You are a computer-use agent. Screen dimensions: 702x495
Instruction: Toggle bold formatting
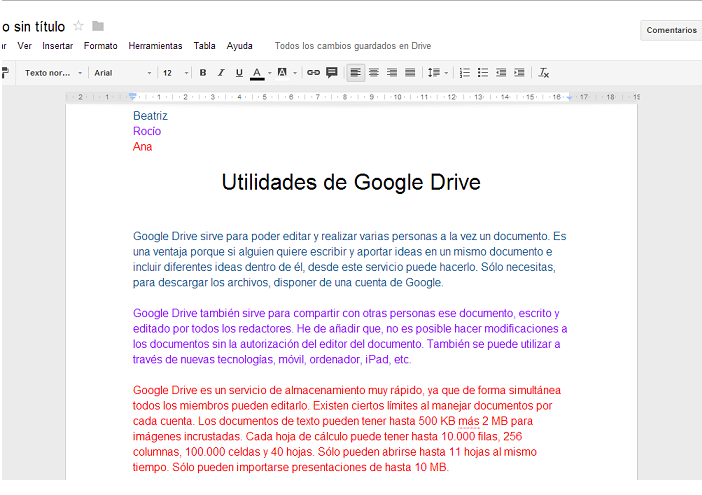203,72
